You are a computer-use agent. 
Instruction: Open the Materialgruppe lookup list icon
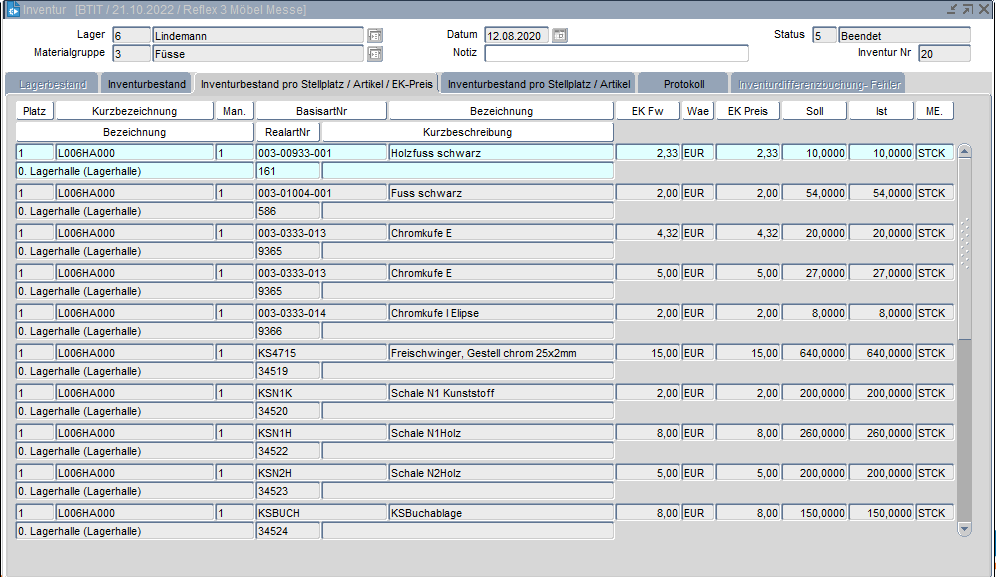375,53
